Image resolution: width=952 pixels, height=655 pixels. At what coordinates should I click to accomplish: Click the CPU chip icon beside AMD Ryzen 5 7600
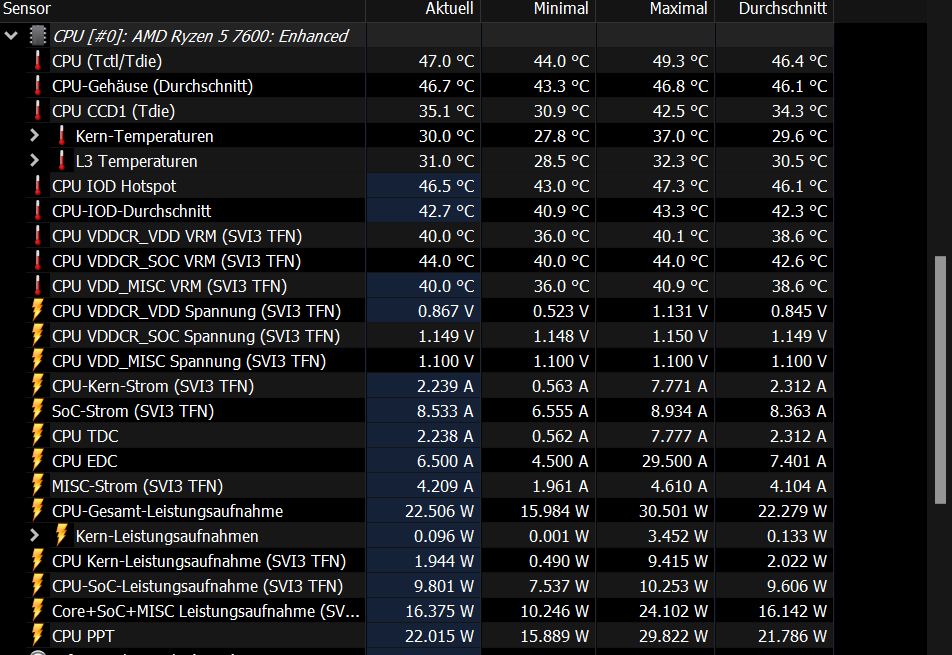(38, 36)
